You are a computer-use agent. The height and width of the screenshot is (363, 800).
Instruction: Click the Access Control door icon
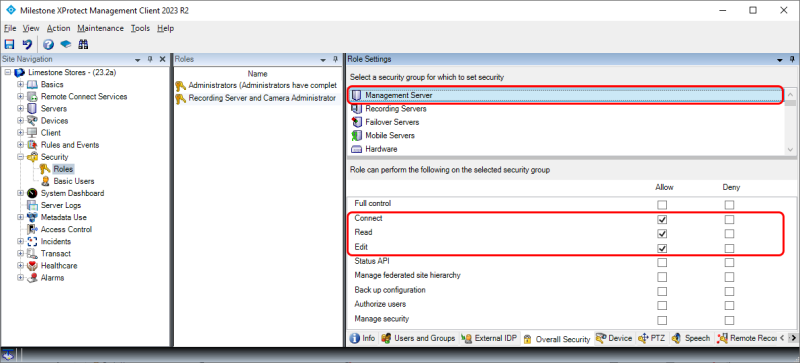(32, 229)
